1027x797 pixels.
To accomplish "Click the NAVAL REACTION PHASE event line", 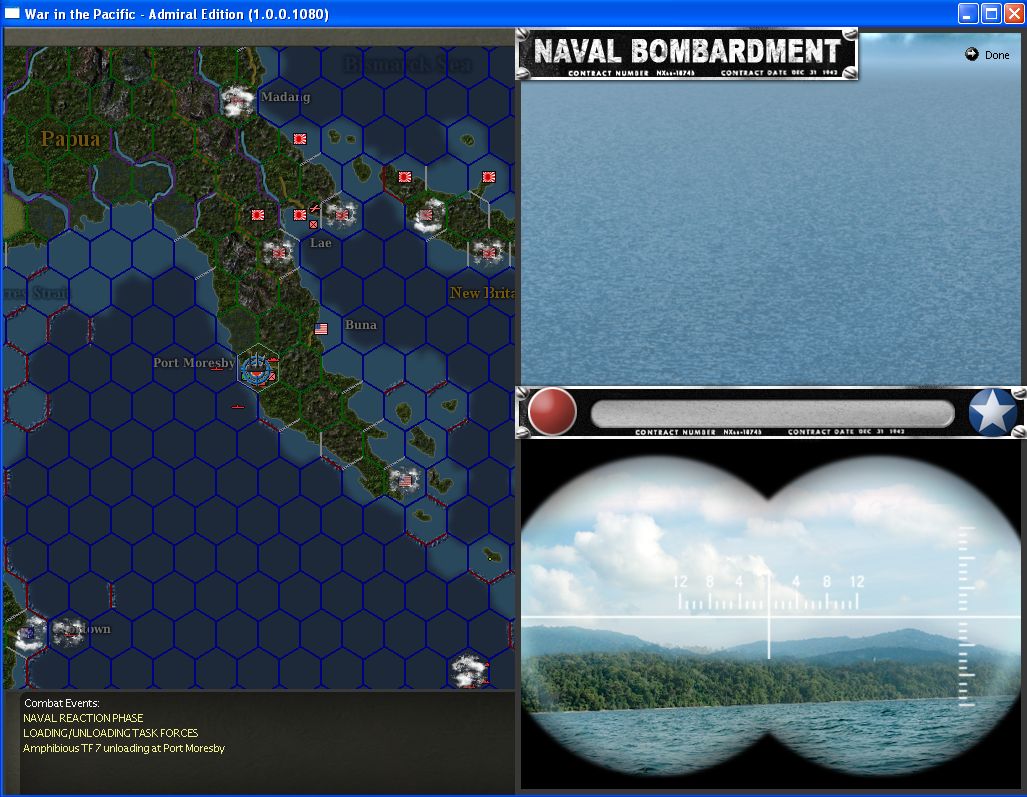I will pyautogui.click(x=83, y=718).
